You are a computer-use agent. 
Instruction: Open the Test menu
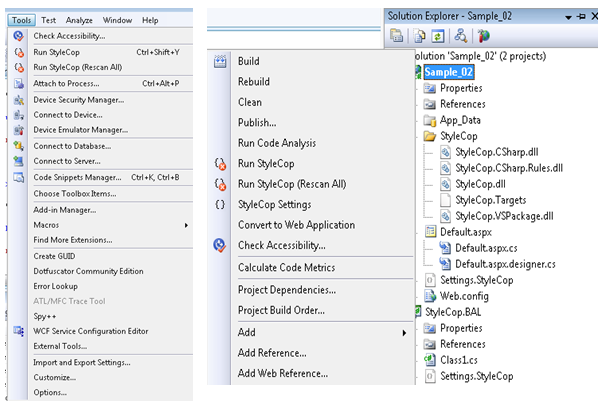49,20
